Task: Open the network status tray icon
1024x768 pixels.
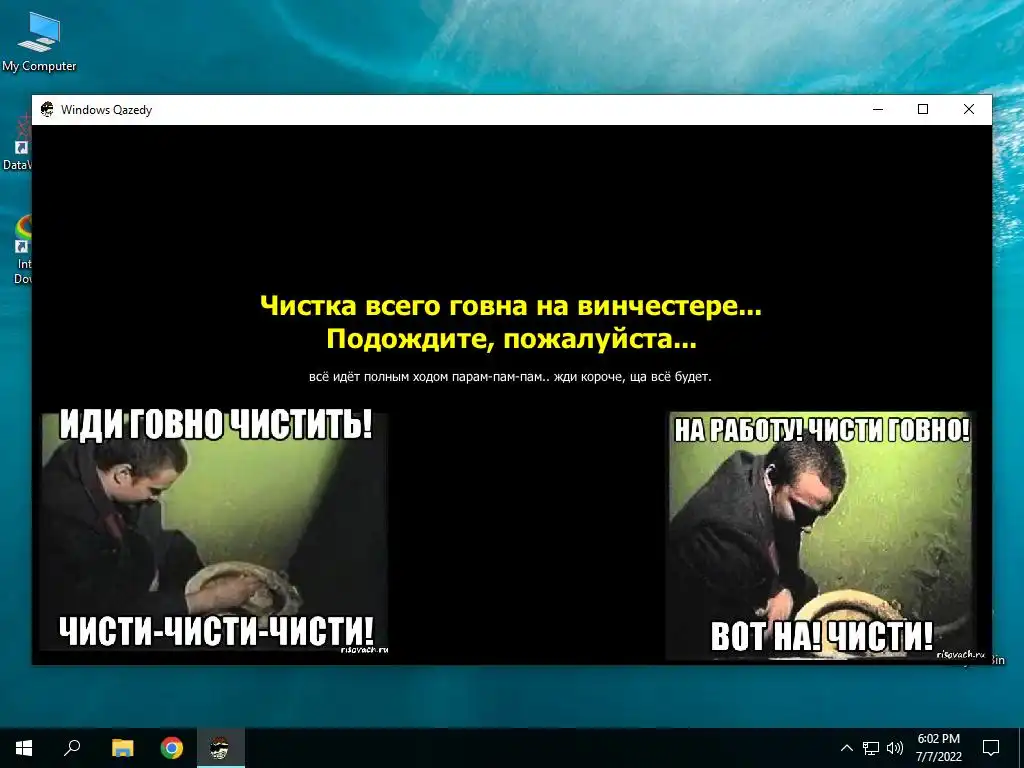Action: click(x=871, y=748)
